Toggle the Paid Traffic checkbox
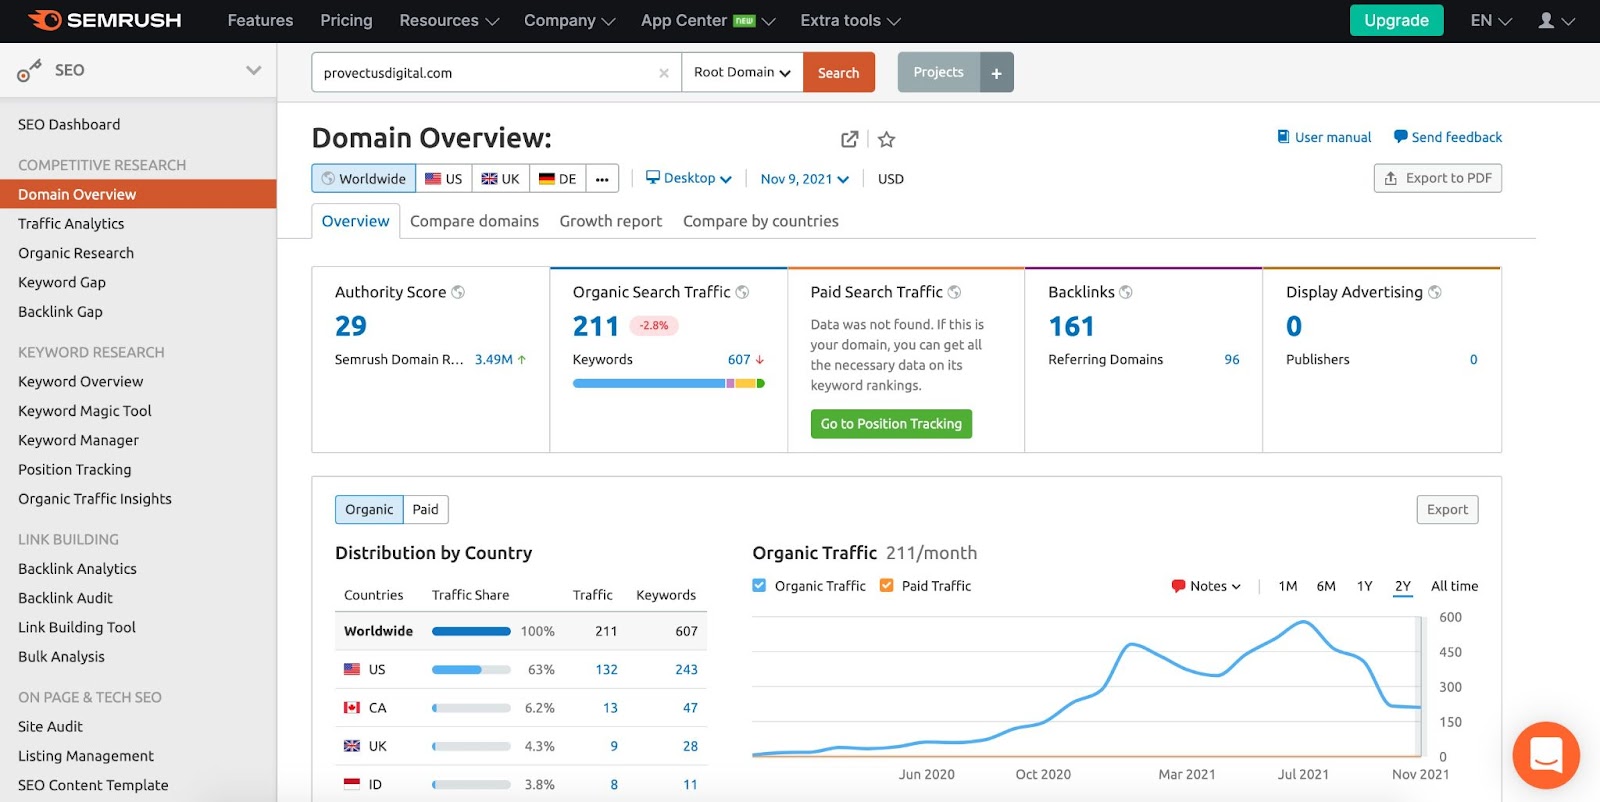 886,586
